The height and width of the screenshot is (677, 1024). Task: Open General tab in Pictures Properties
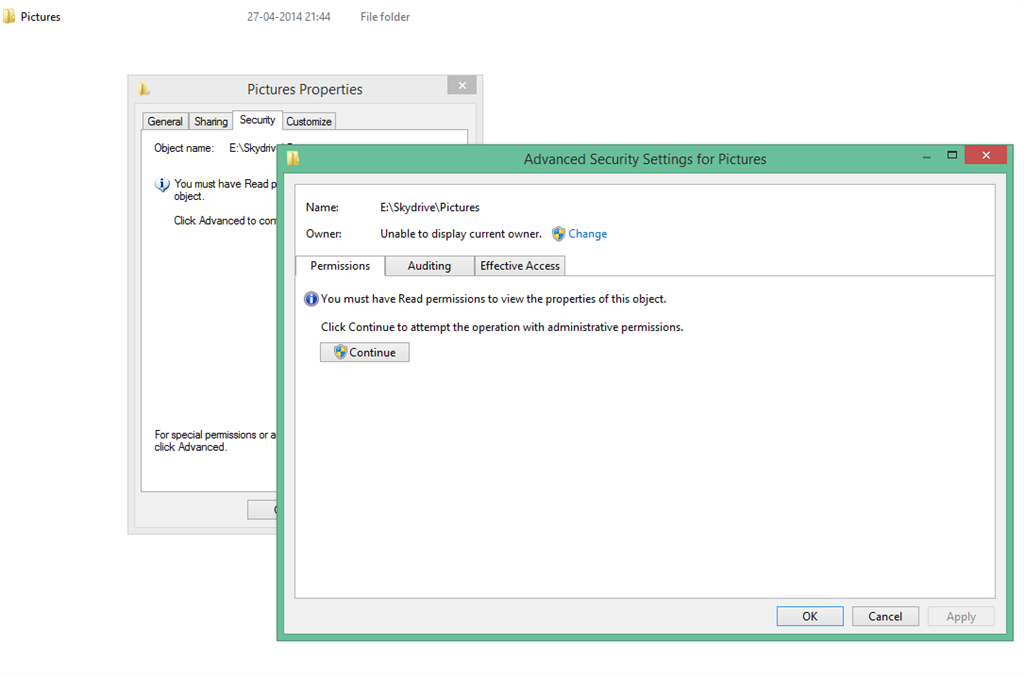[165, 121]
